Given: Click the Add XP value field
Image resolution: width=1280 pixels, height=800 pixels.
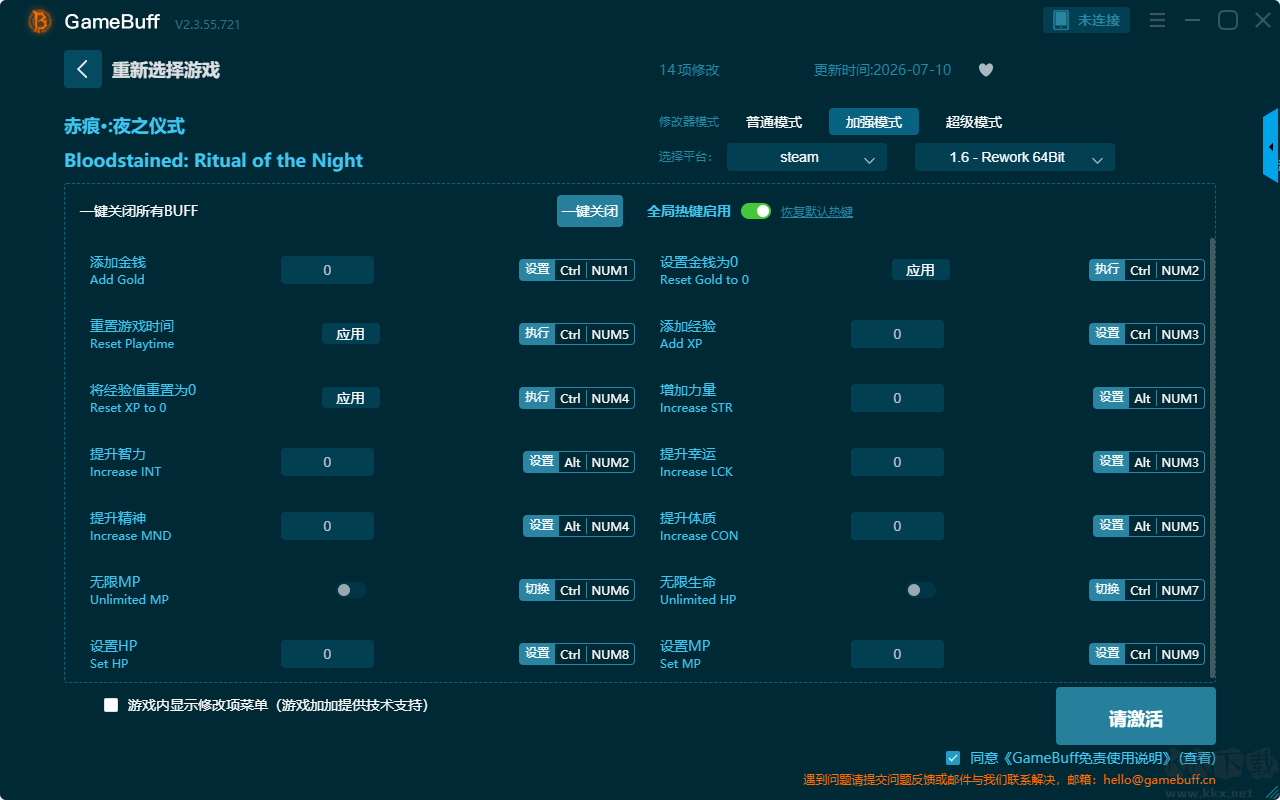Looking at the screenshot, I should [897, 334].
